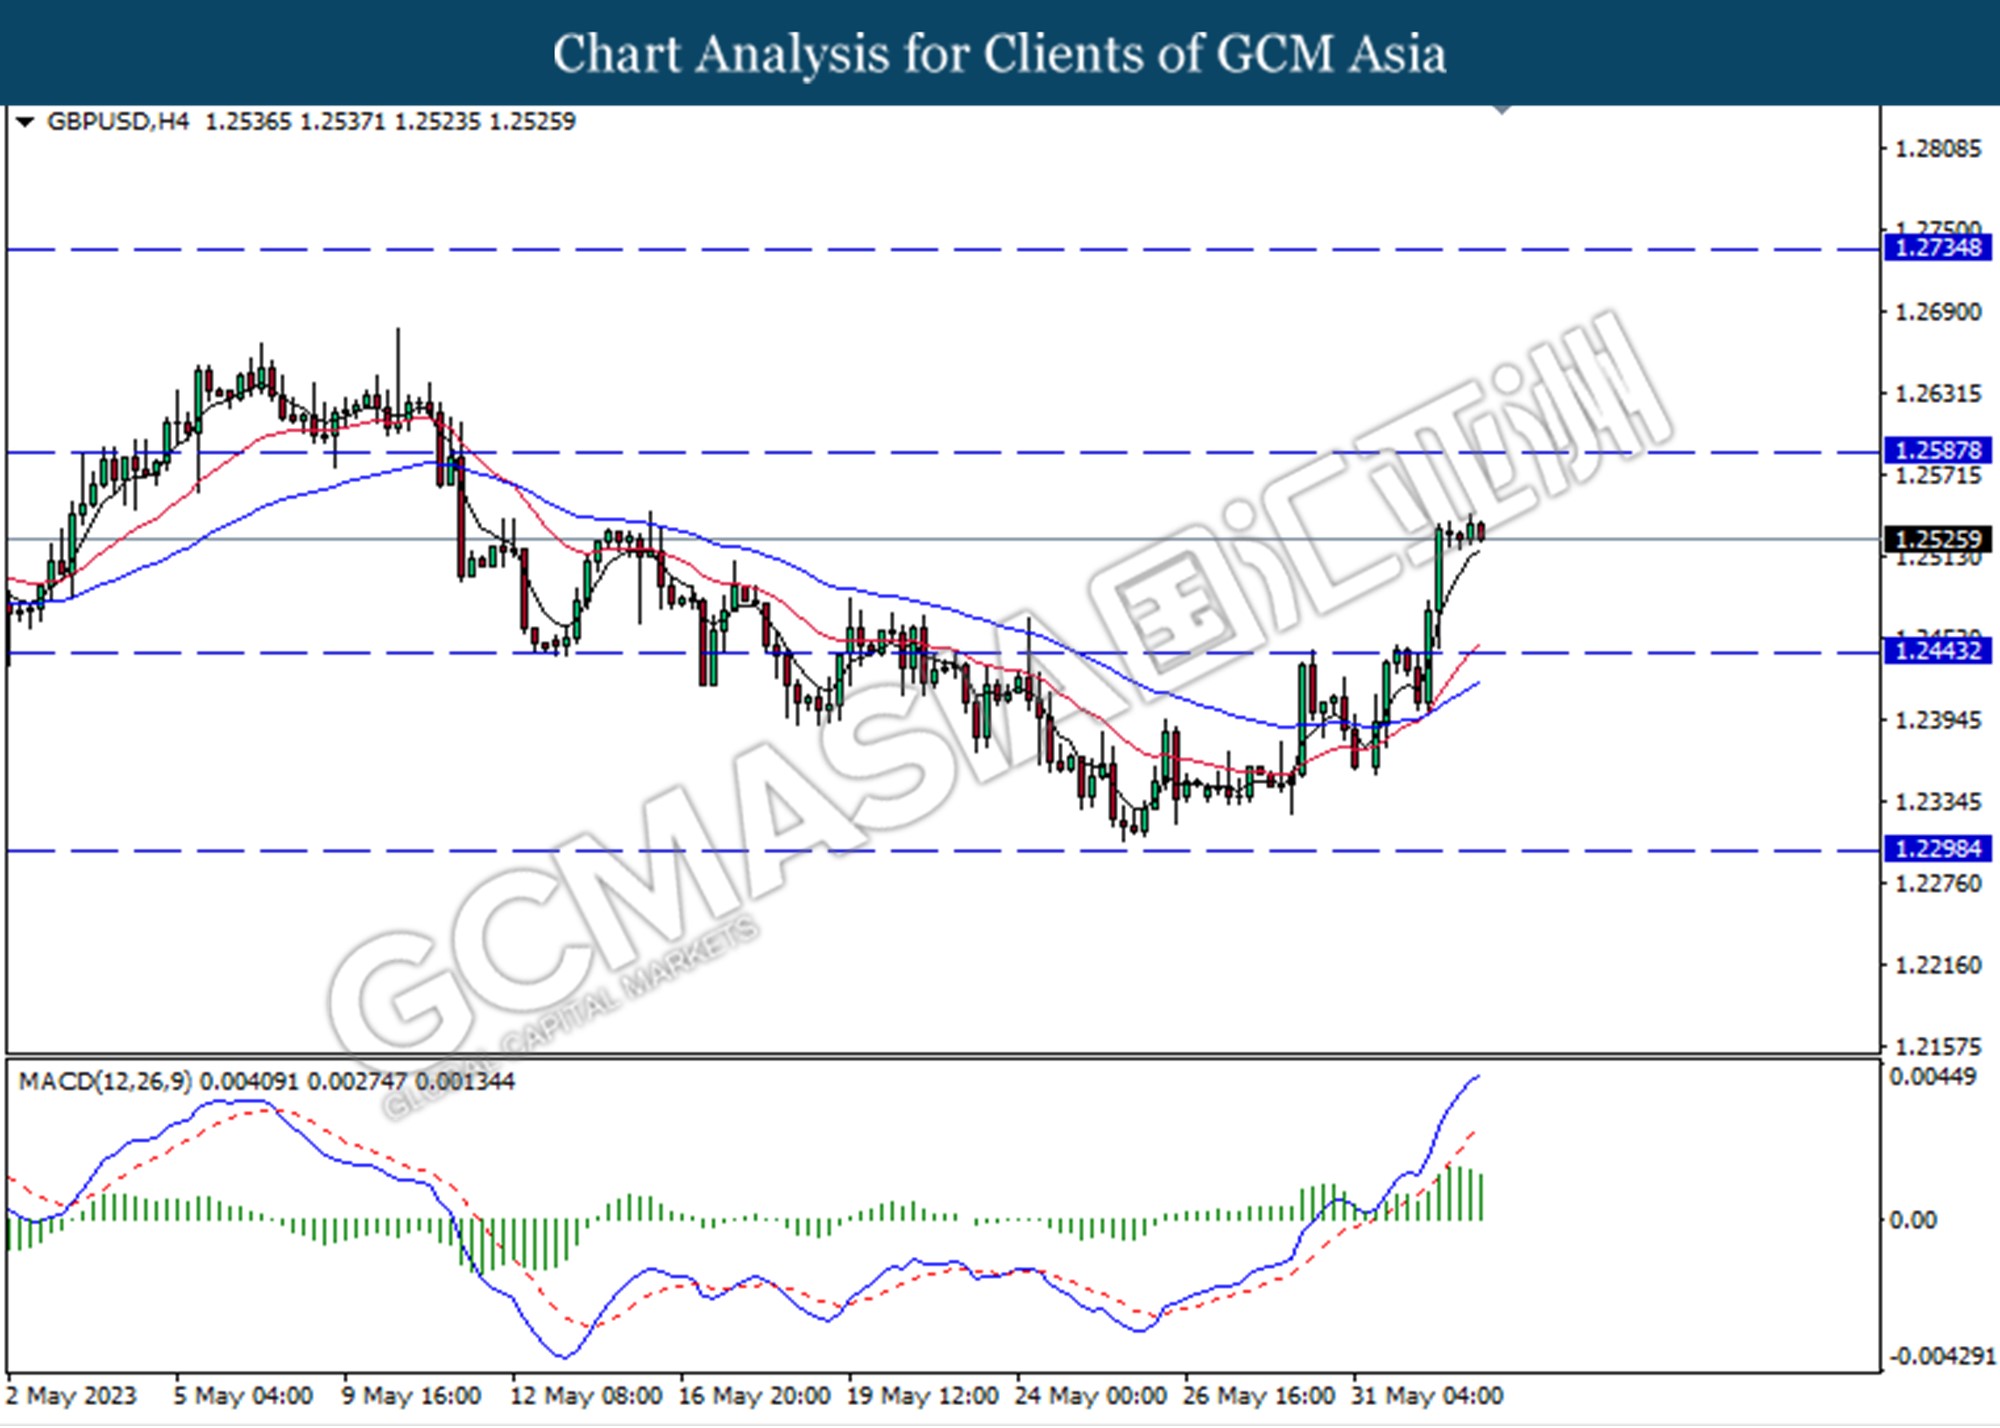Select the 1.22760 price axis value
The width and height of the screenshot is (2000, 1428).
click(1938, 884)
